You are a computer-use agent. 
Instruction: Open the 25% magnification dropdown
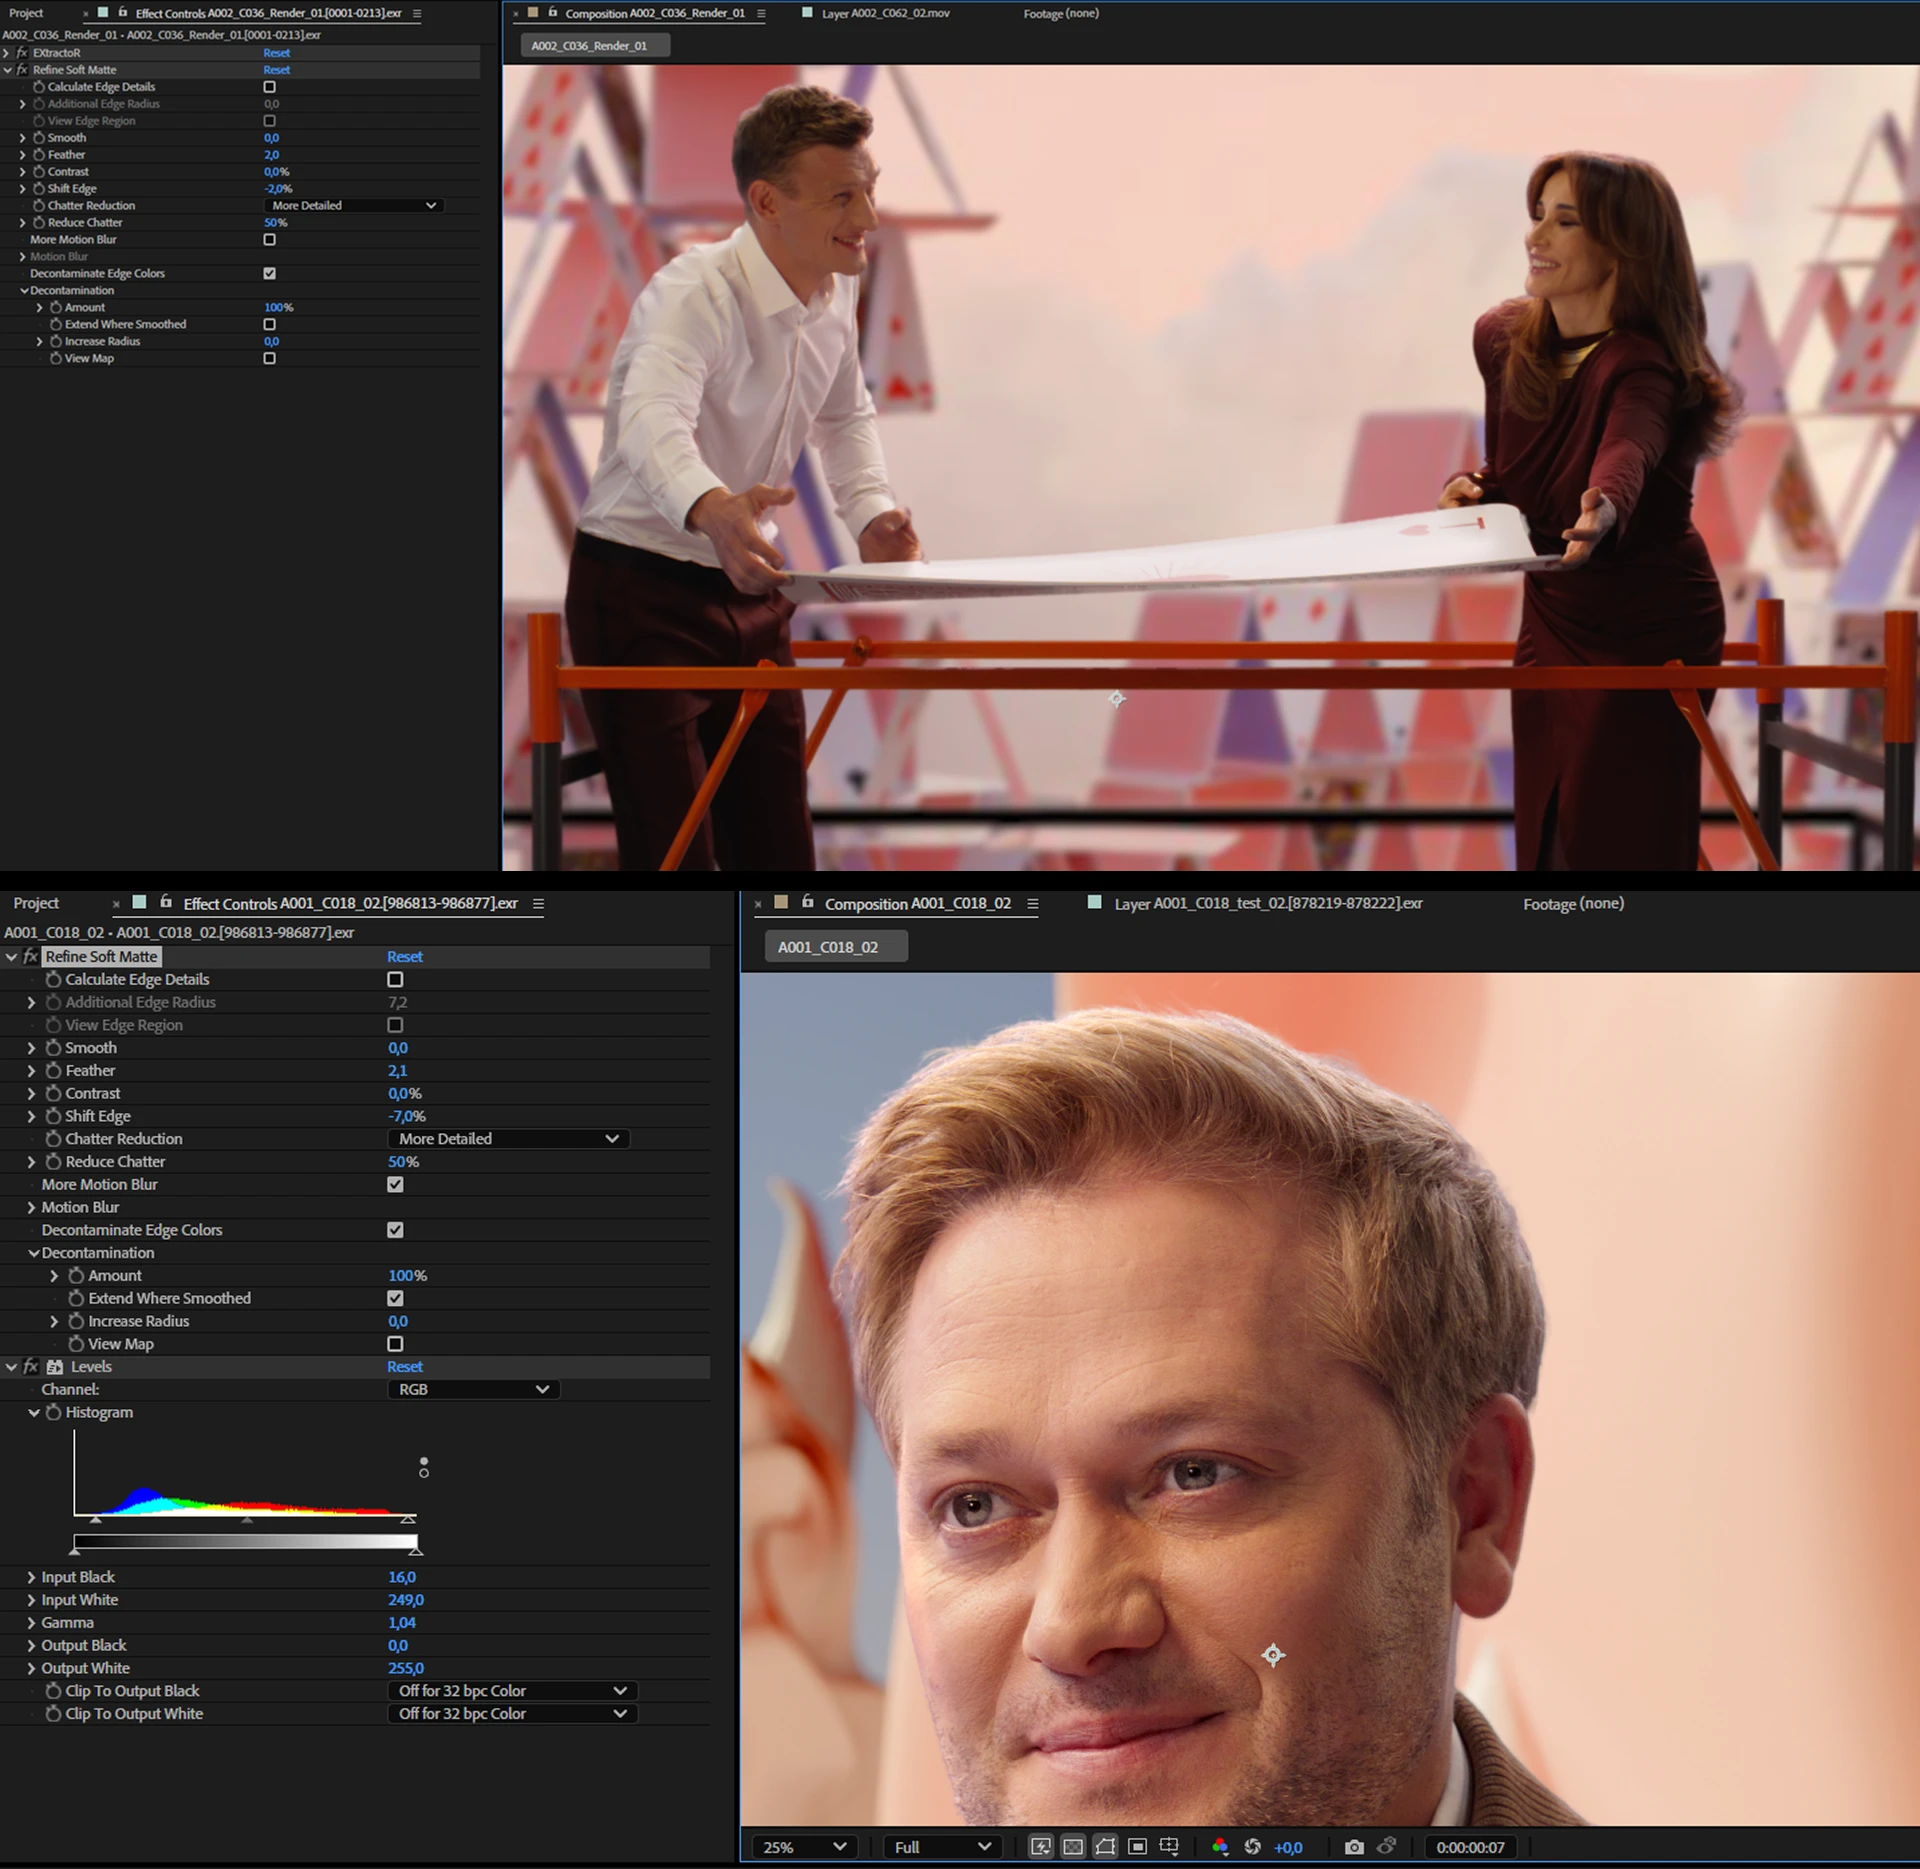pos(805,1847)
